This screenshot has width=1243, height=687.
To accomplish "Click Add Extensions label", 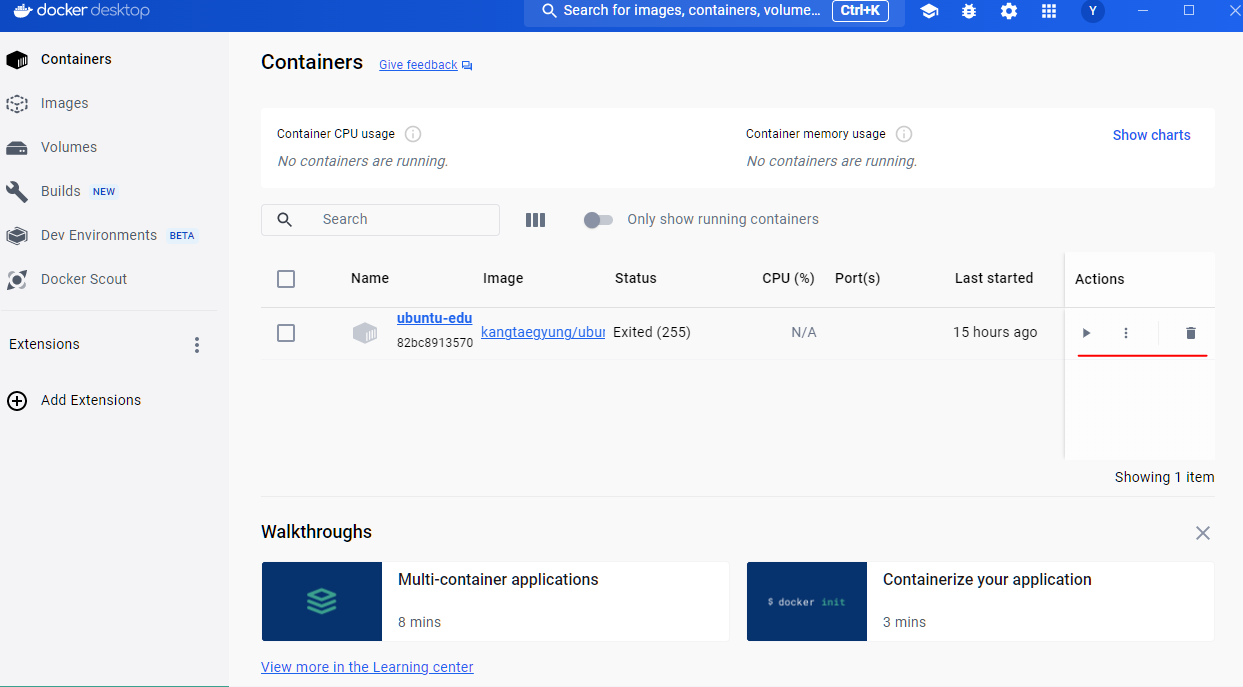I will click(91, 401).
